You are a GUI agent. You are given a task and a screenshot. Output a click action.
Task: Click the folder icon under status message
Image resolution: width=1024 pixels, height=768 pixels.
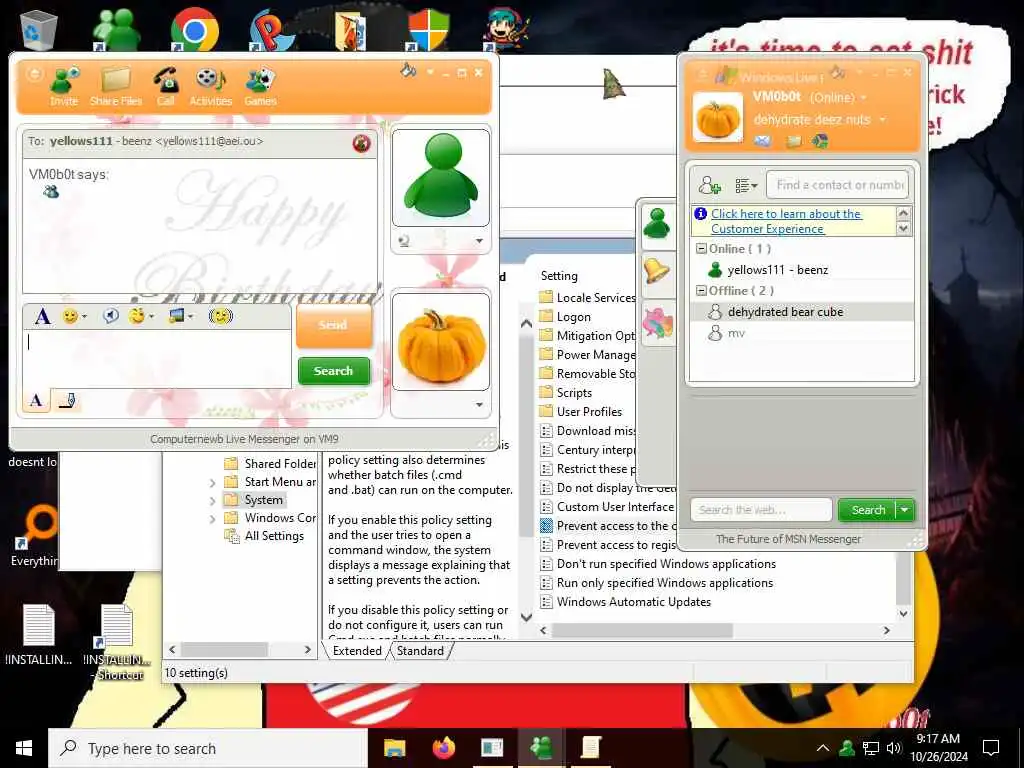tap(793, 141)
